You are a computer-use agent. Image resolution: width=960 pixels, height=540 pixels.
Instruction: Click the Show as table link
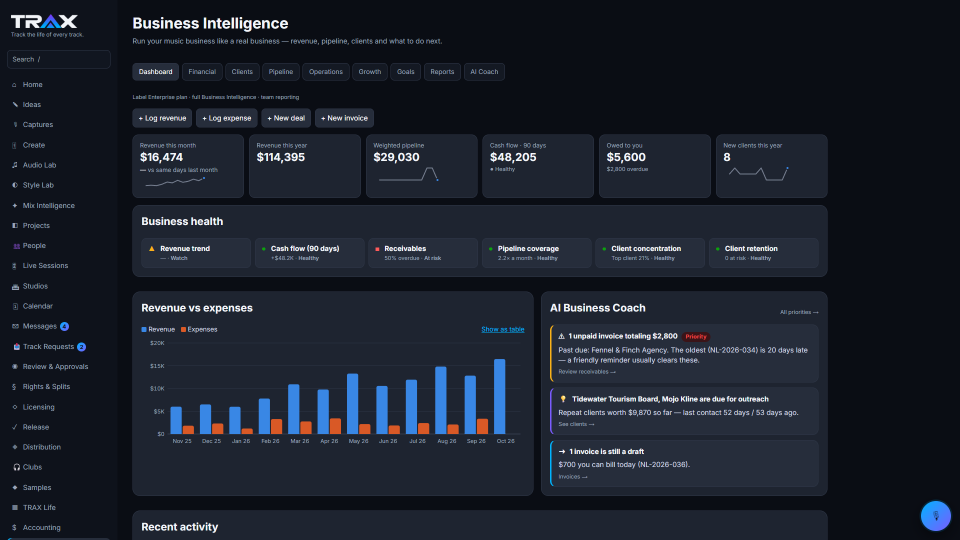(x=503, y=329)
